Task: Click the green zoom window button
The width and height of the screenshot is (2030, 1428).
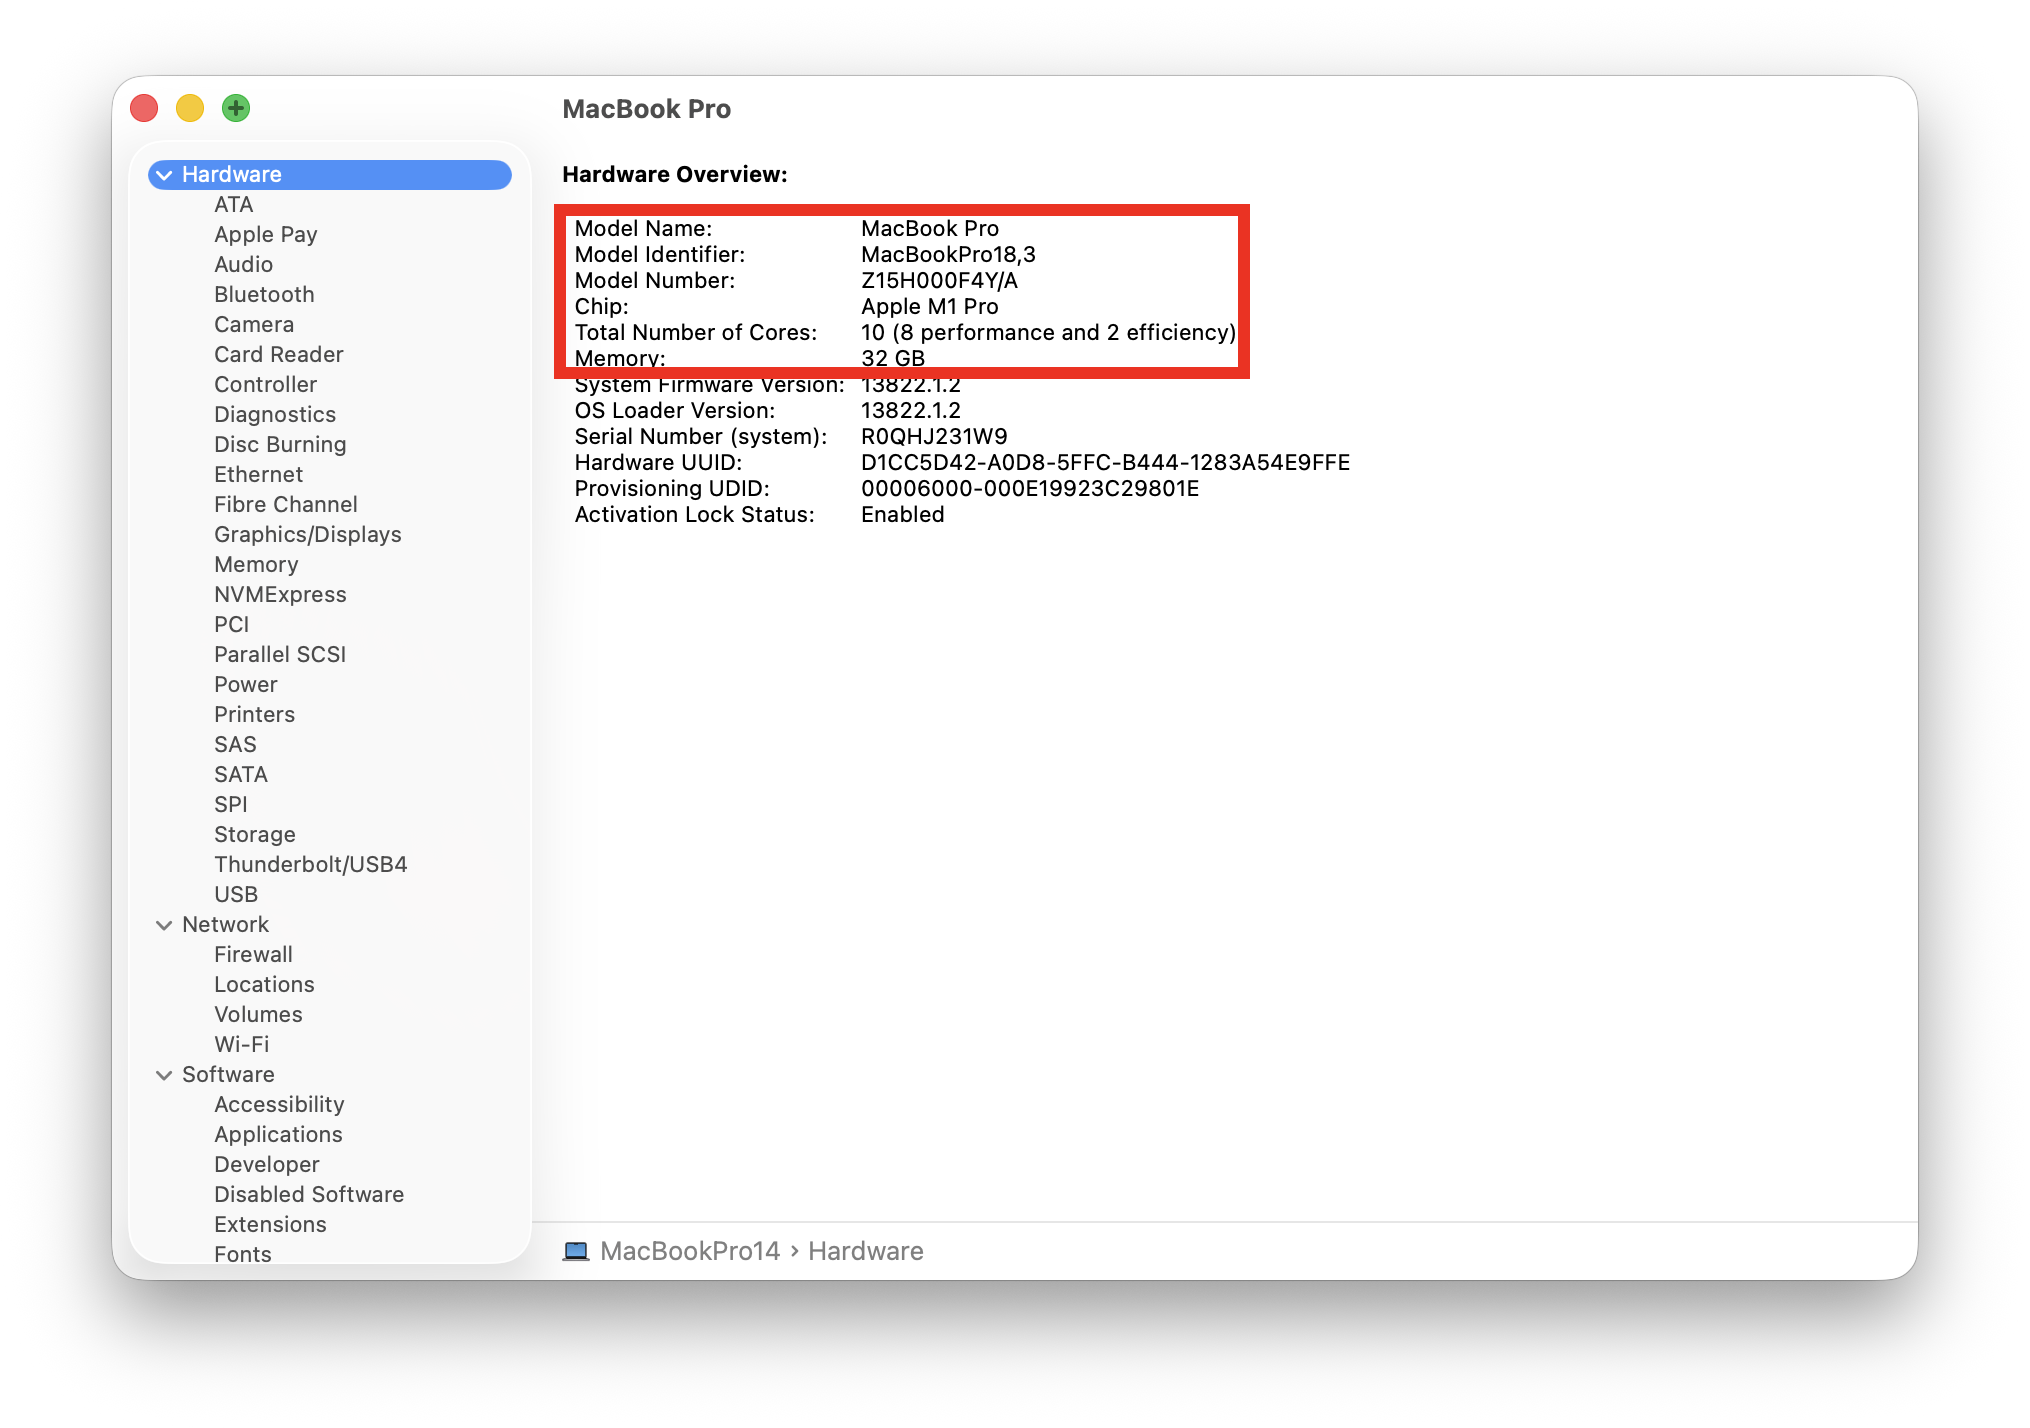Action: [236, 108]
